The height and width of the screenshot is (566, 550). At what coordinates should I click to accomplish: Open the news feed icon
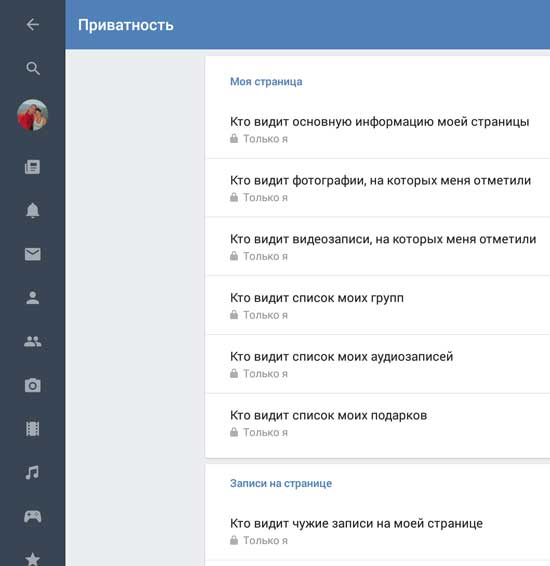pos(32,167)
